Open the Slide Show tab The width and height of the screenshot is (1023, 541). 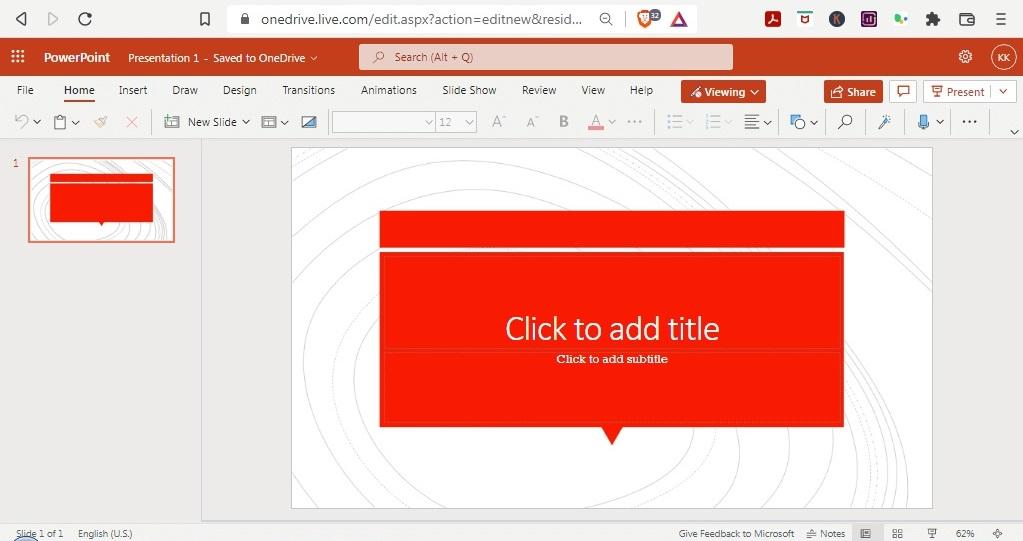(469, 90)
